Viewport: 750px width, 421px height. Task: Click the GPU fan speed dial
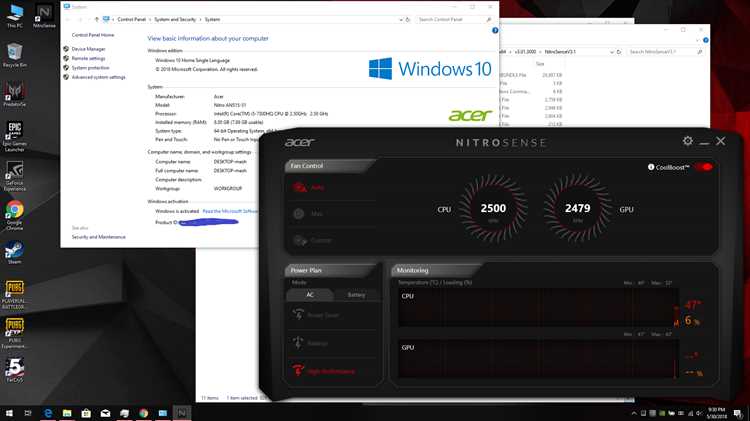(578, 208)
